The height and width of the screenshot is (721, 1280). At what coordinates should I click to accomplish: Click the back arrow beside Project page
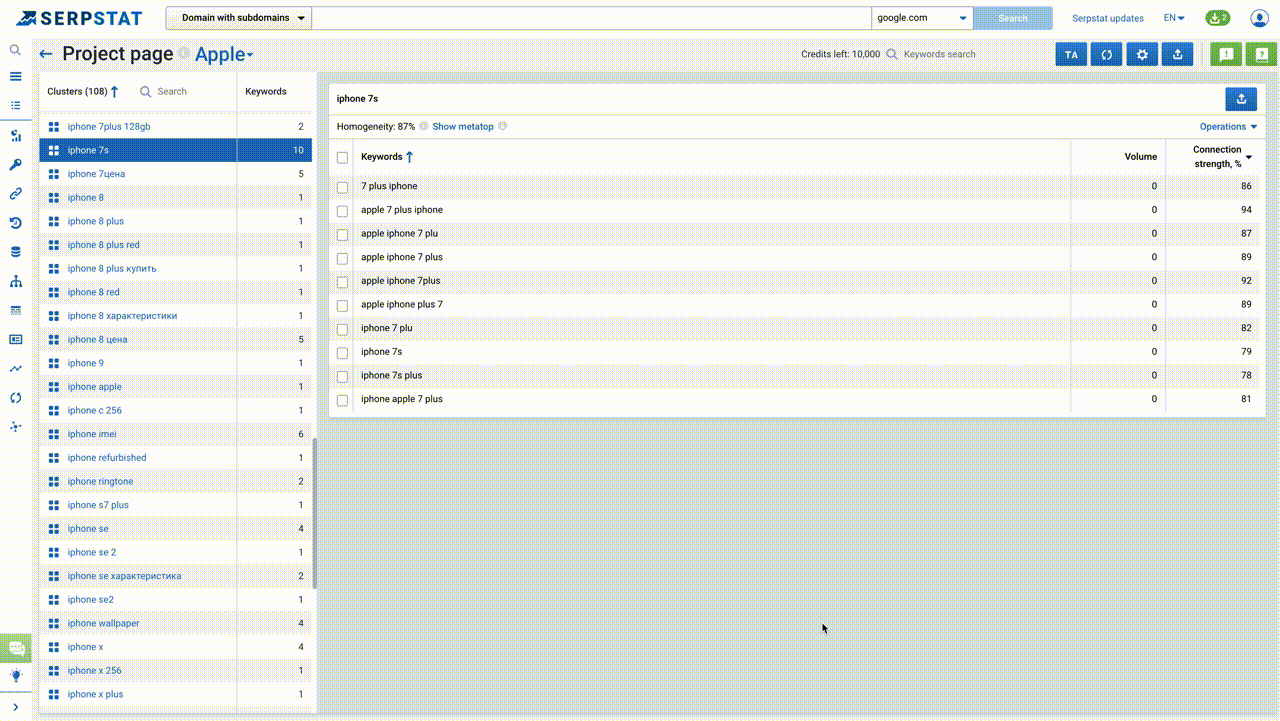46,55
